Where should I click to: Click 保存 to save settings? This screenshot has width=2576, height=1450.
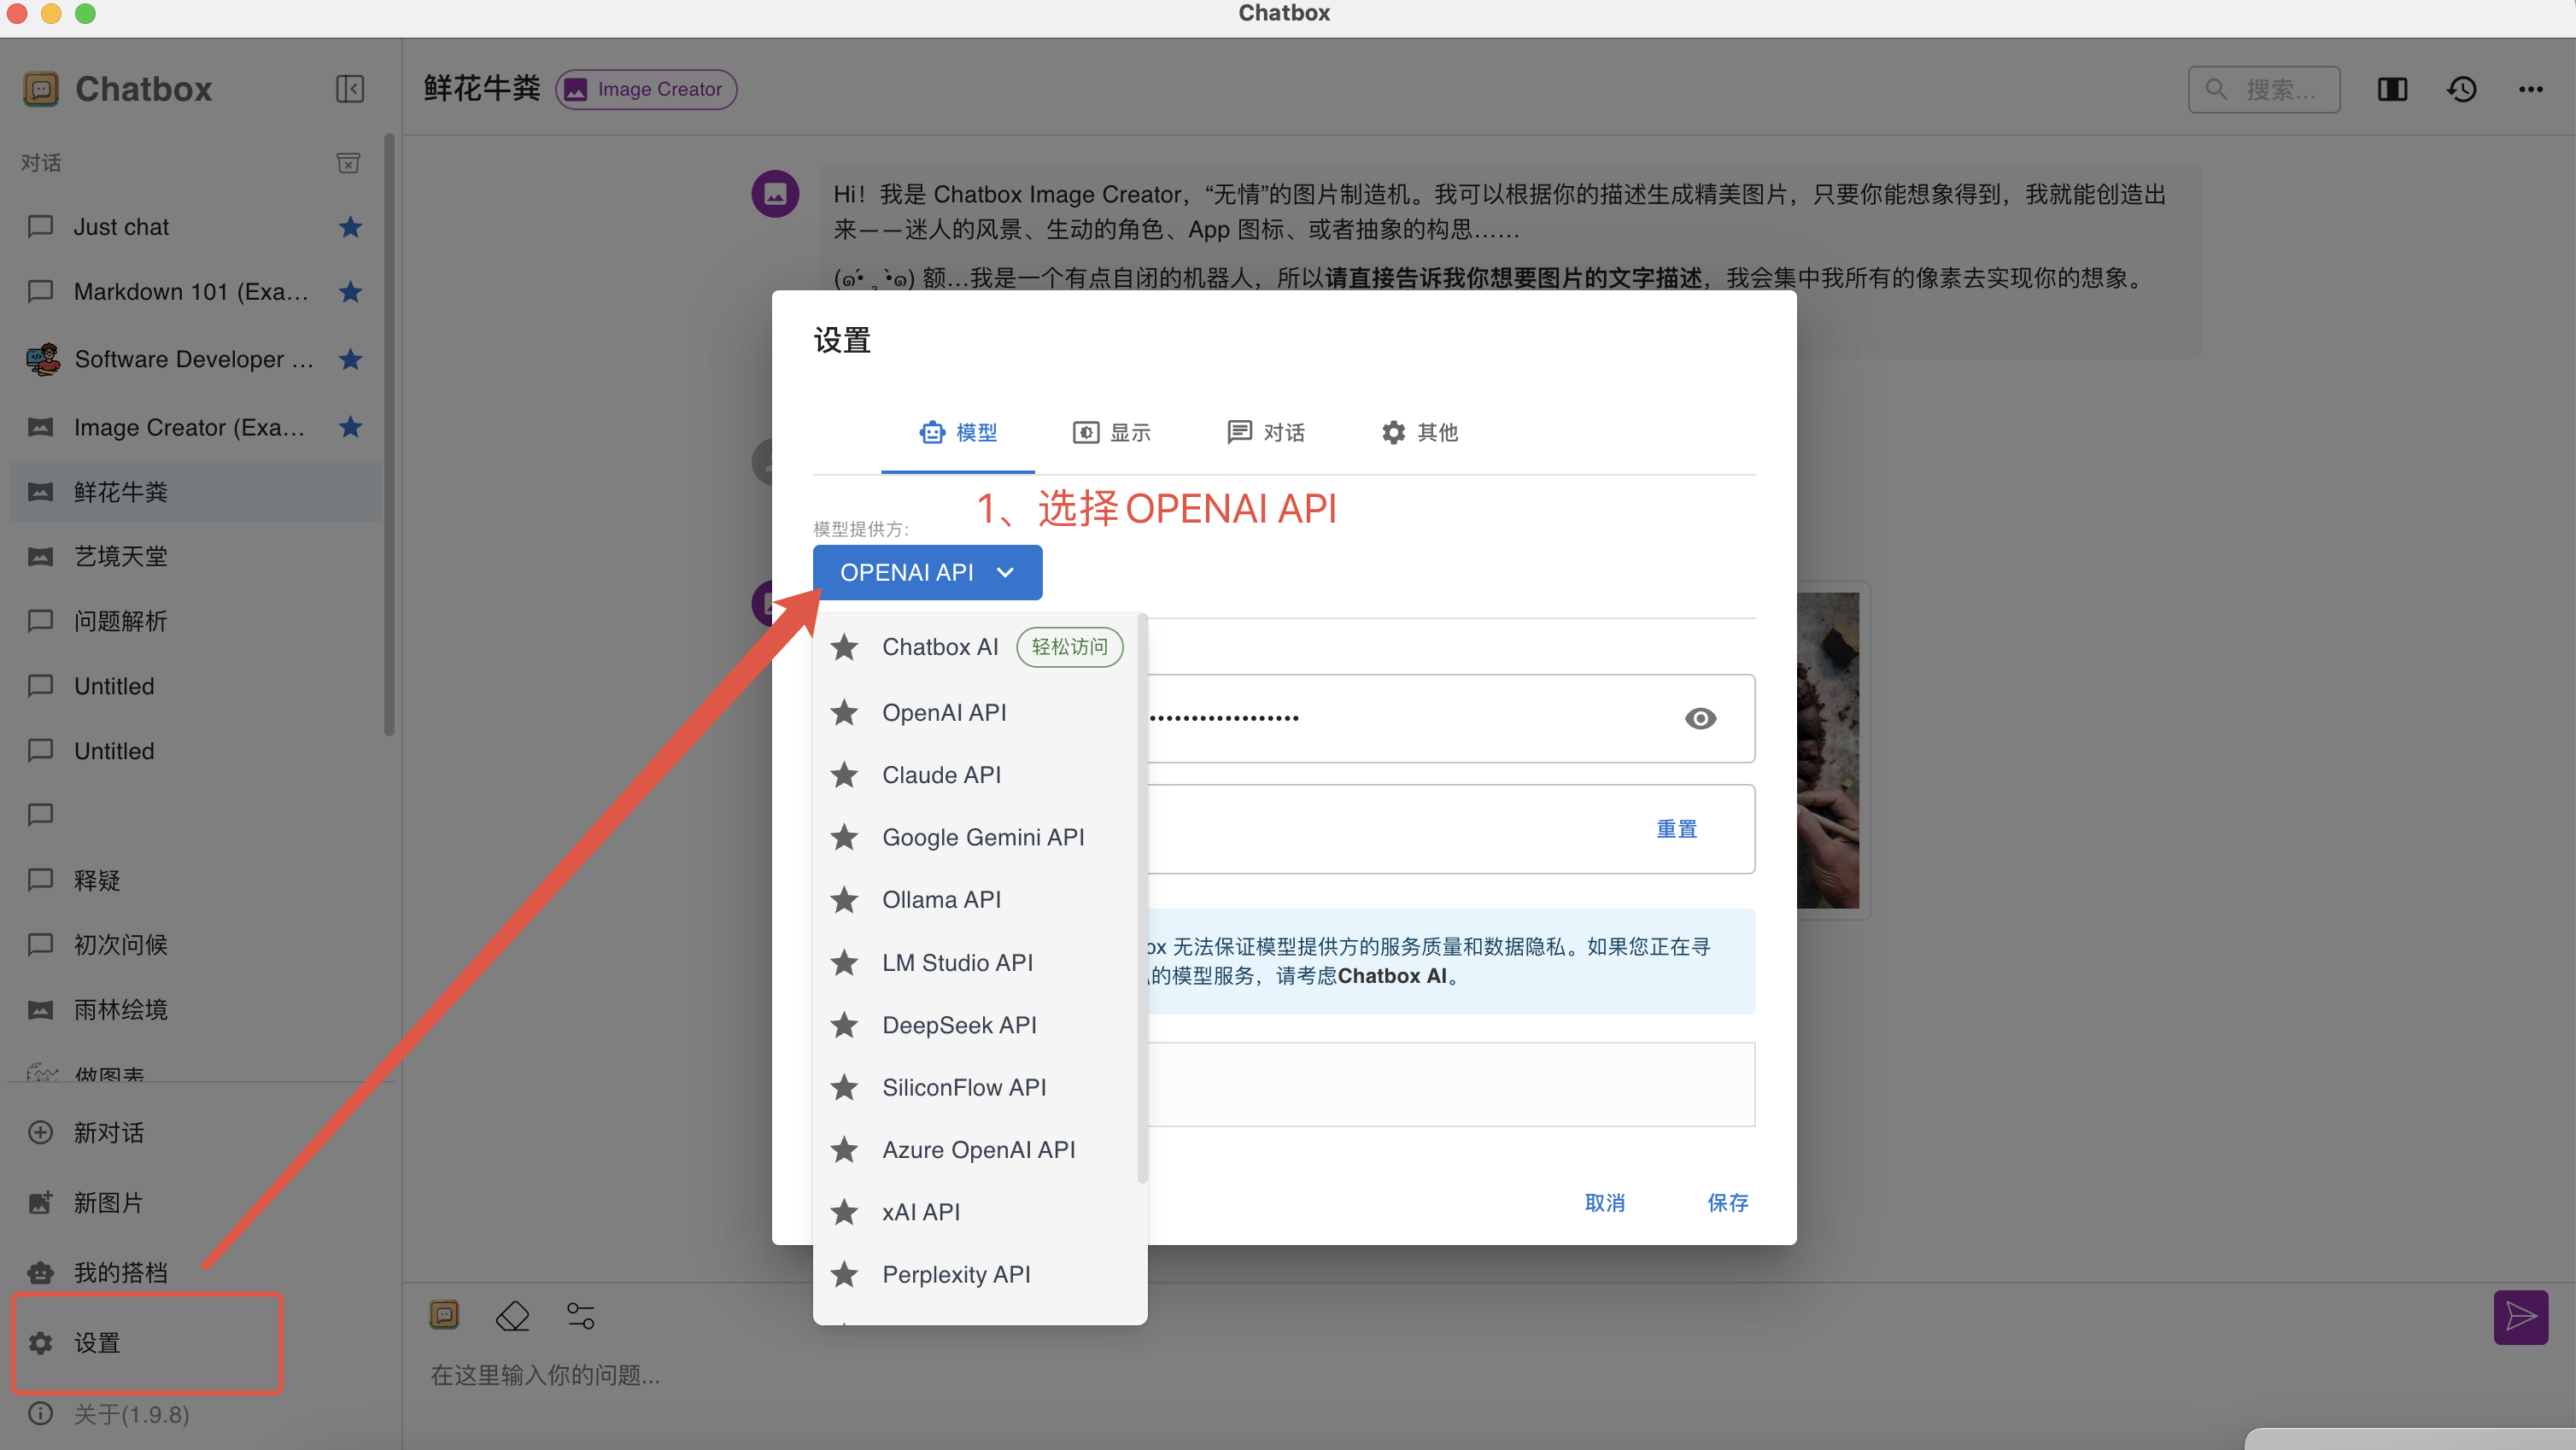pos(1727,1203)
